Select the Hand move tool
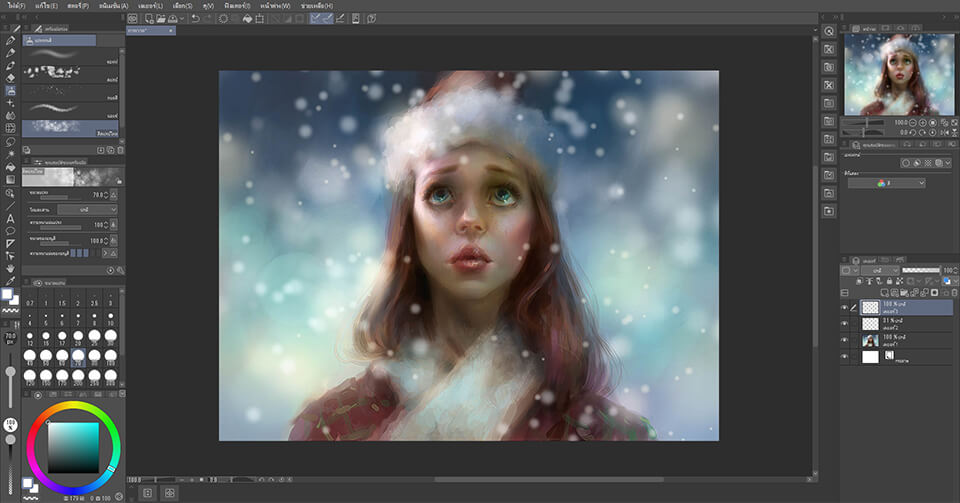 [x=11, y=268]
